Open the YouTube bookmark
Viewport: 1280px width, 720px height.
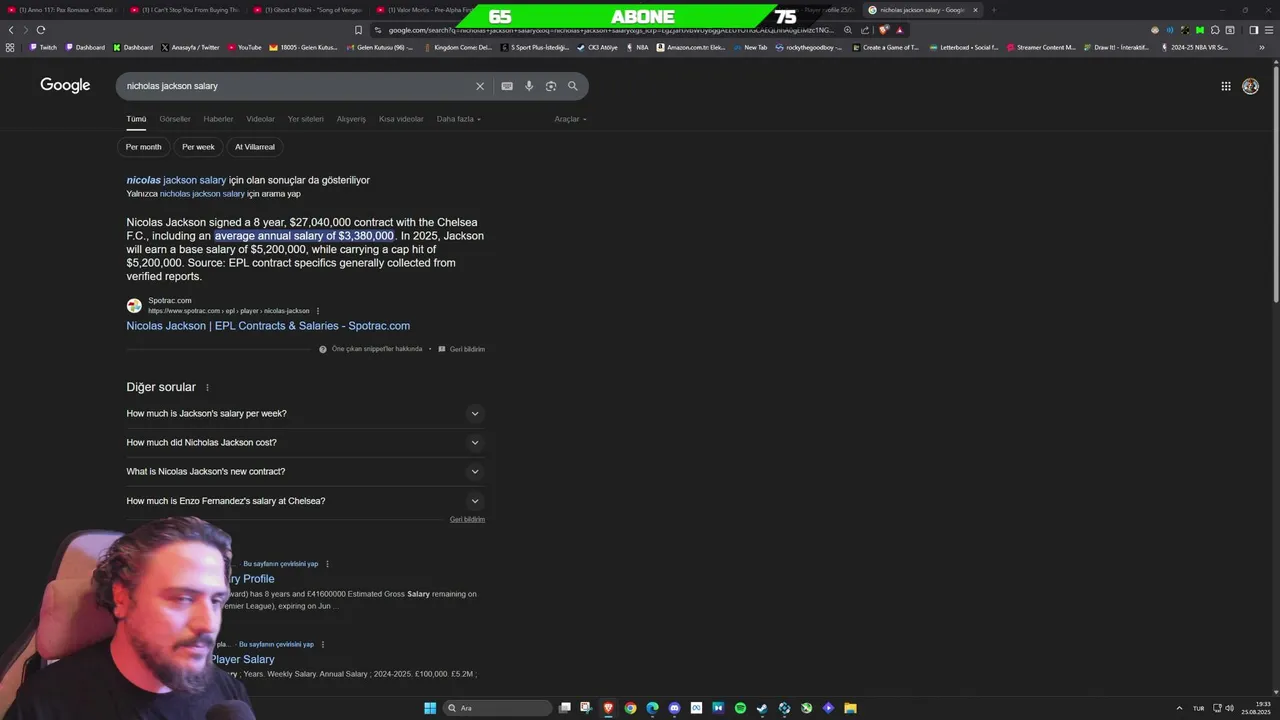point(244,47)
